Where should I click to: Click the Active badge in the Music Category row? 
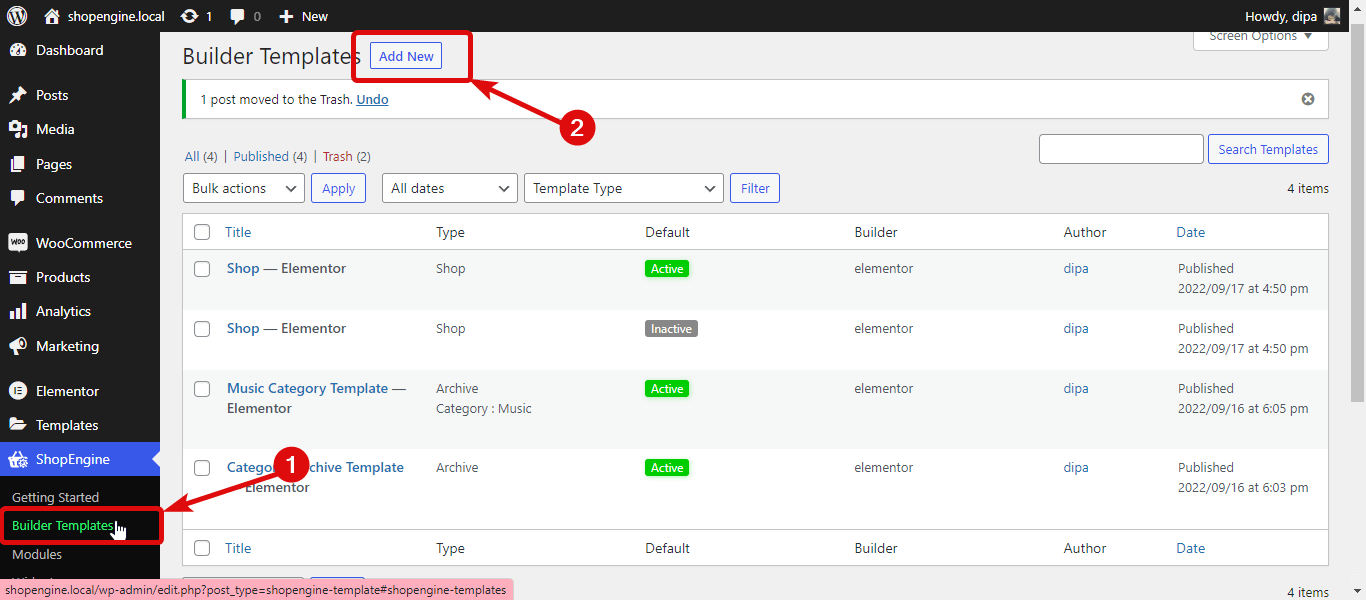coord(667,389)
